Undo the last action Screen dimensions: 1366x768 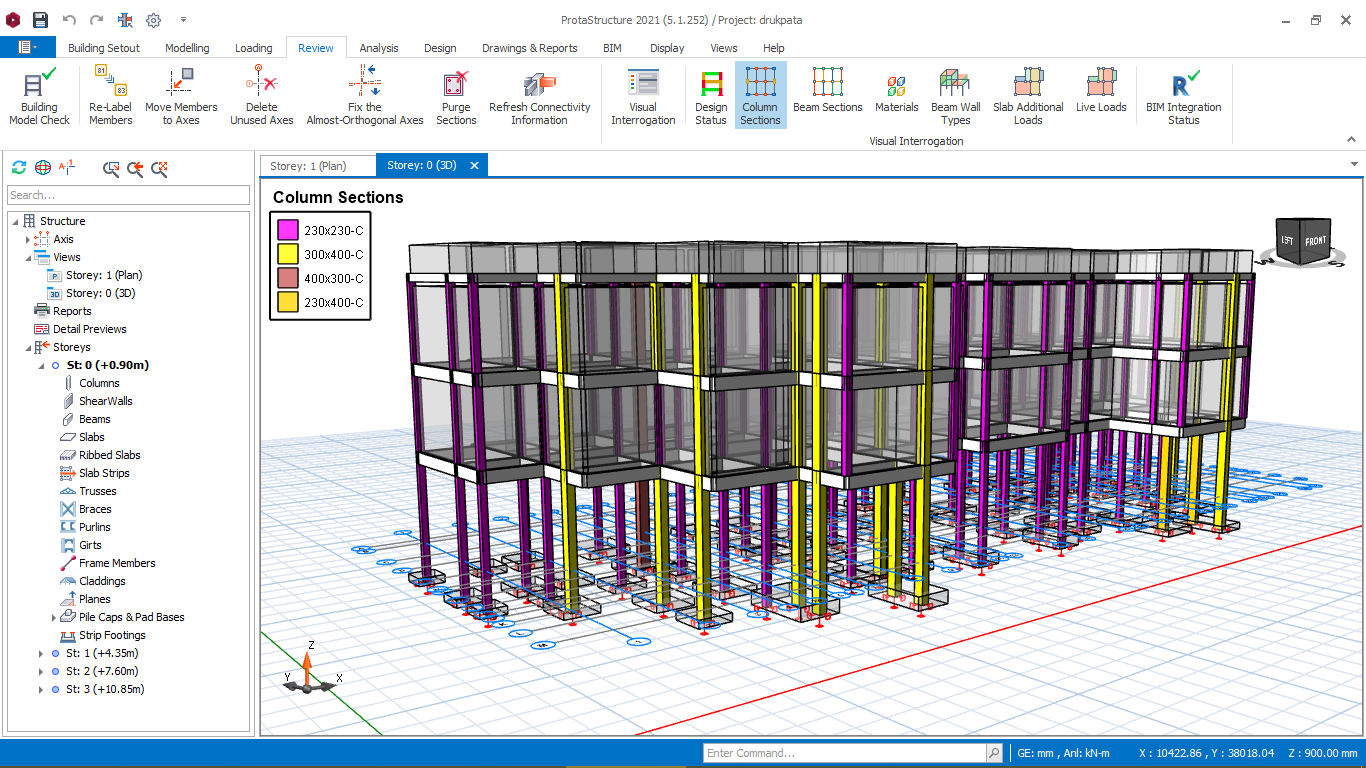(x=69, y=20)
